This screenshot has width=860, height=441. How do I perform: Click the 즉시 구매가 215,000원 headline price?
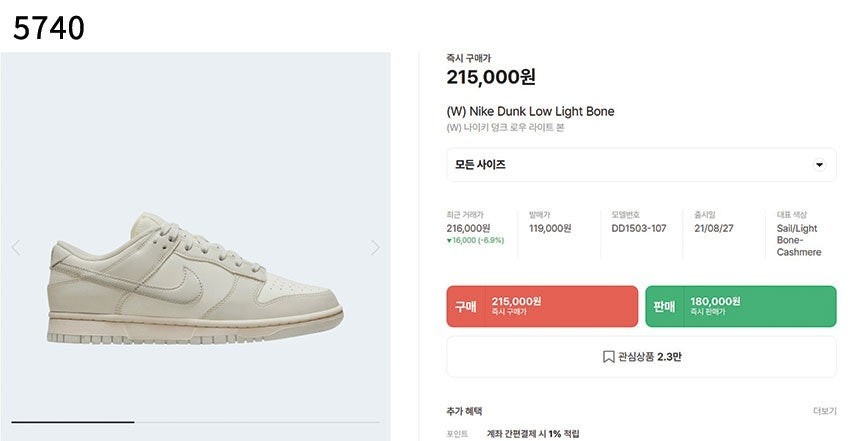click(492, 78)
